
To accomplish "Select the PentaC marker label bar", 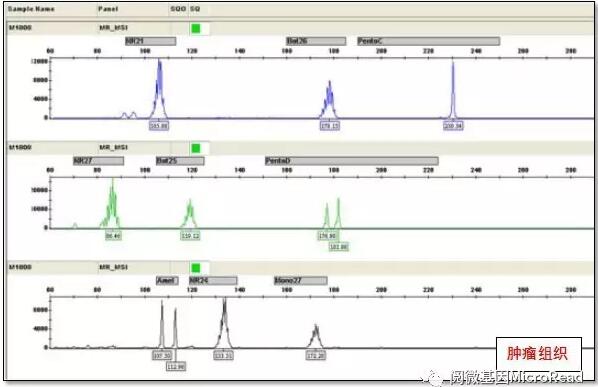I will point(428,41).
